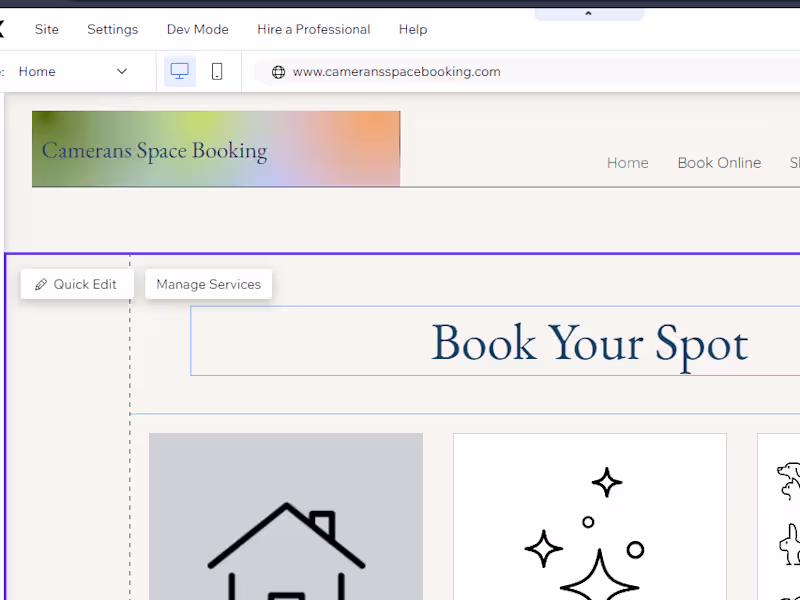
Task: Click Hire a Professional
Action: [313, 29]
